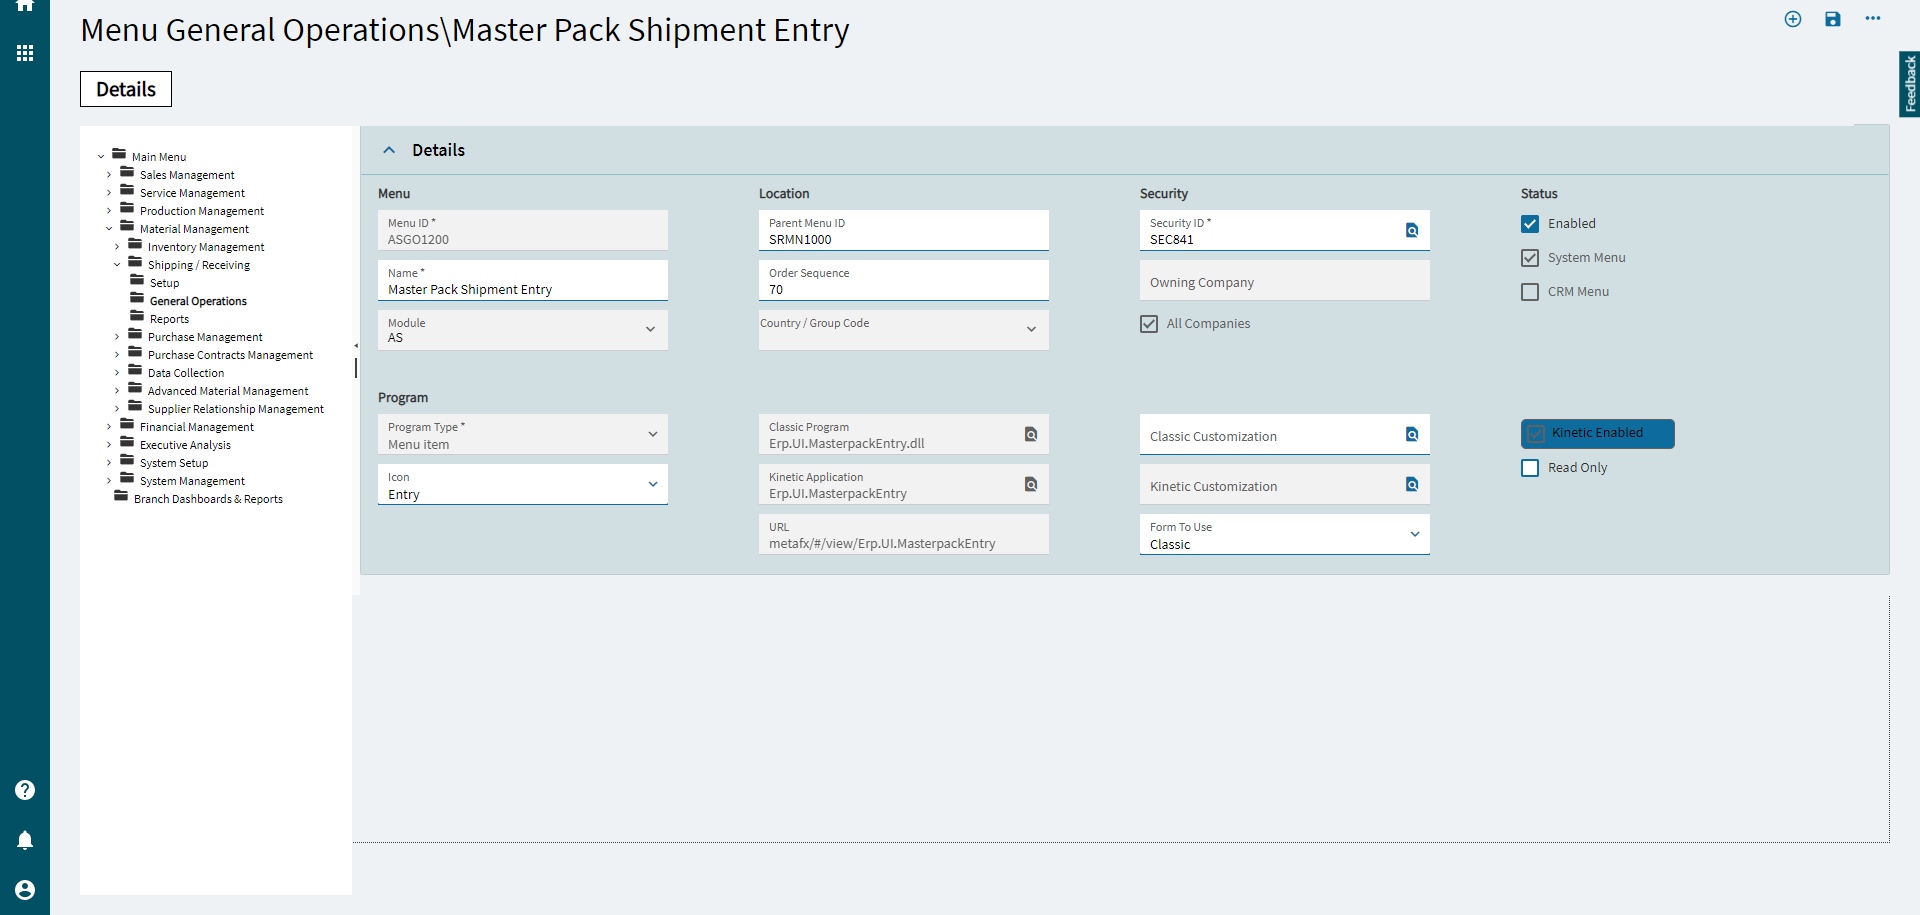Click the Home icon in sidebar

click(x=25, y=5)
